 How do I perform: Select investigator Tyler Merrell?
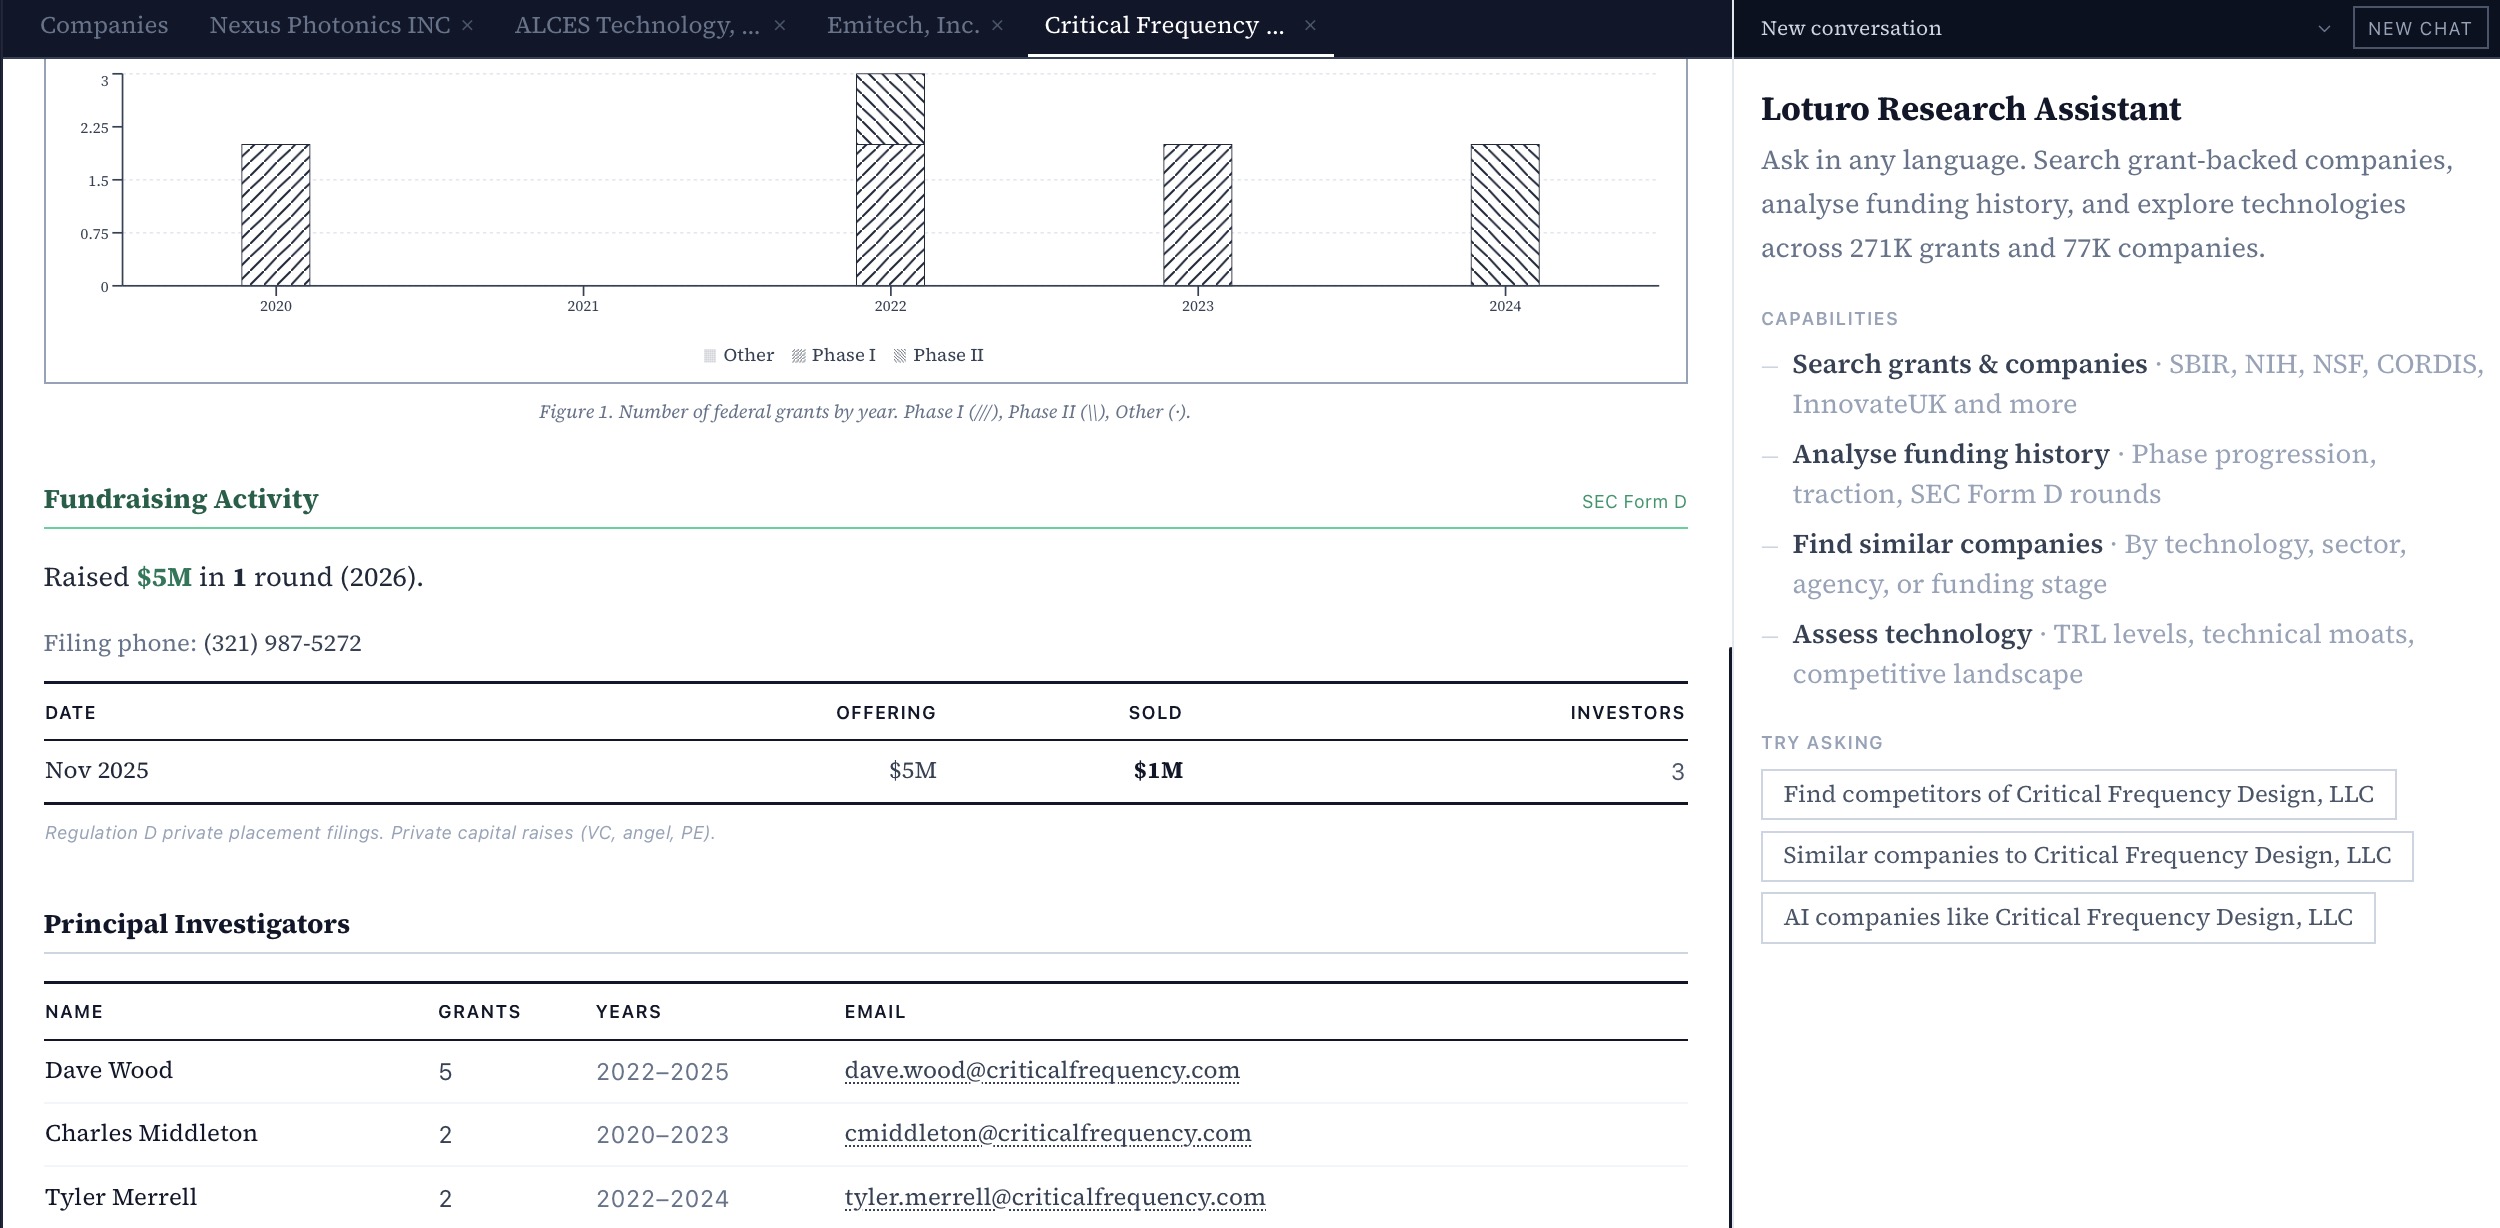[121, 1198]
